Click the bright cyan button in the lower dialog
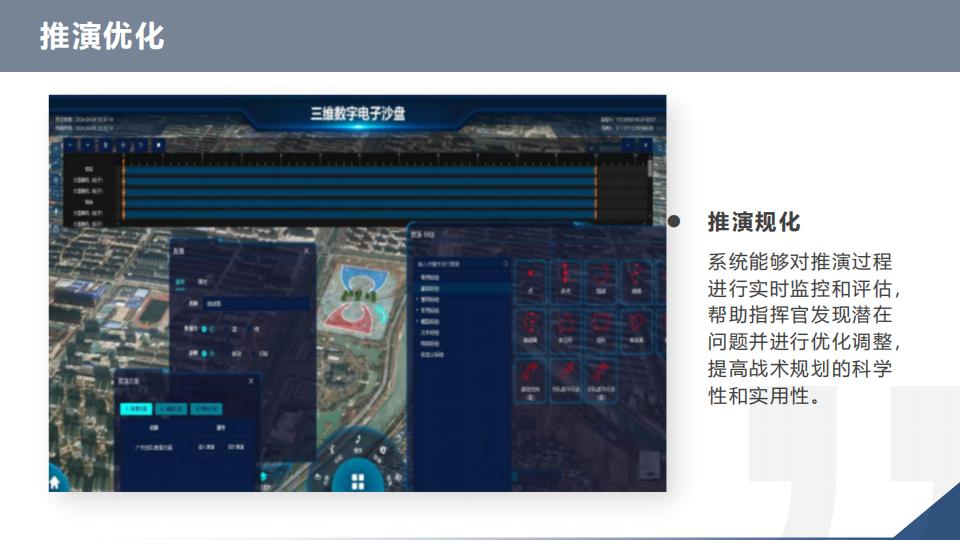The width and height of the screenshot is (960, 540). [x=136, y=408]
